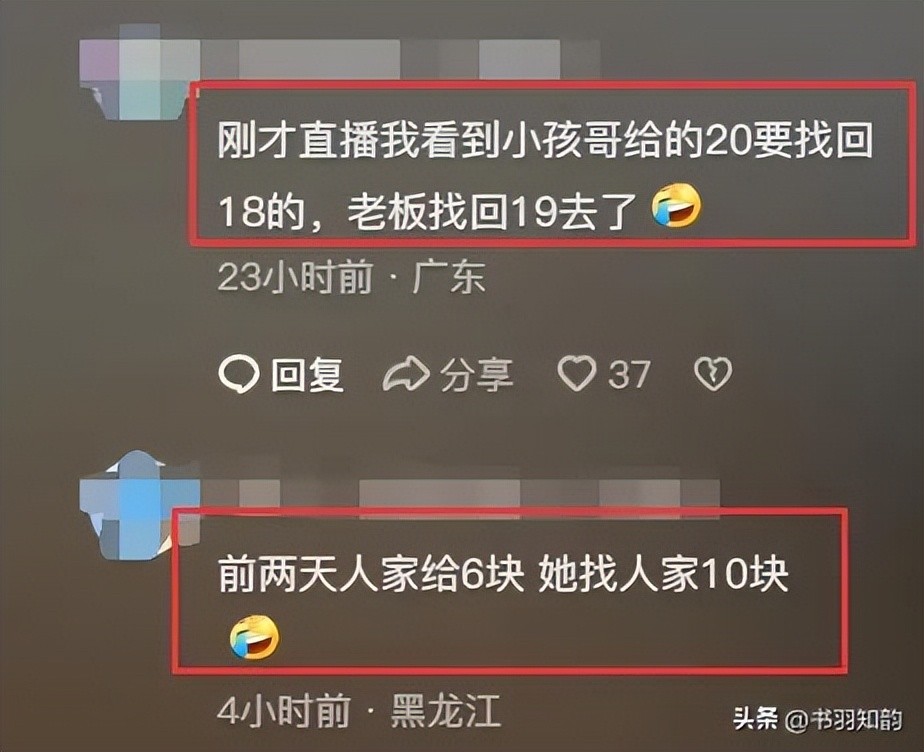
Task: Click the curved share arrow icon
Action: [x=405, y=374]
